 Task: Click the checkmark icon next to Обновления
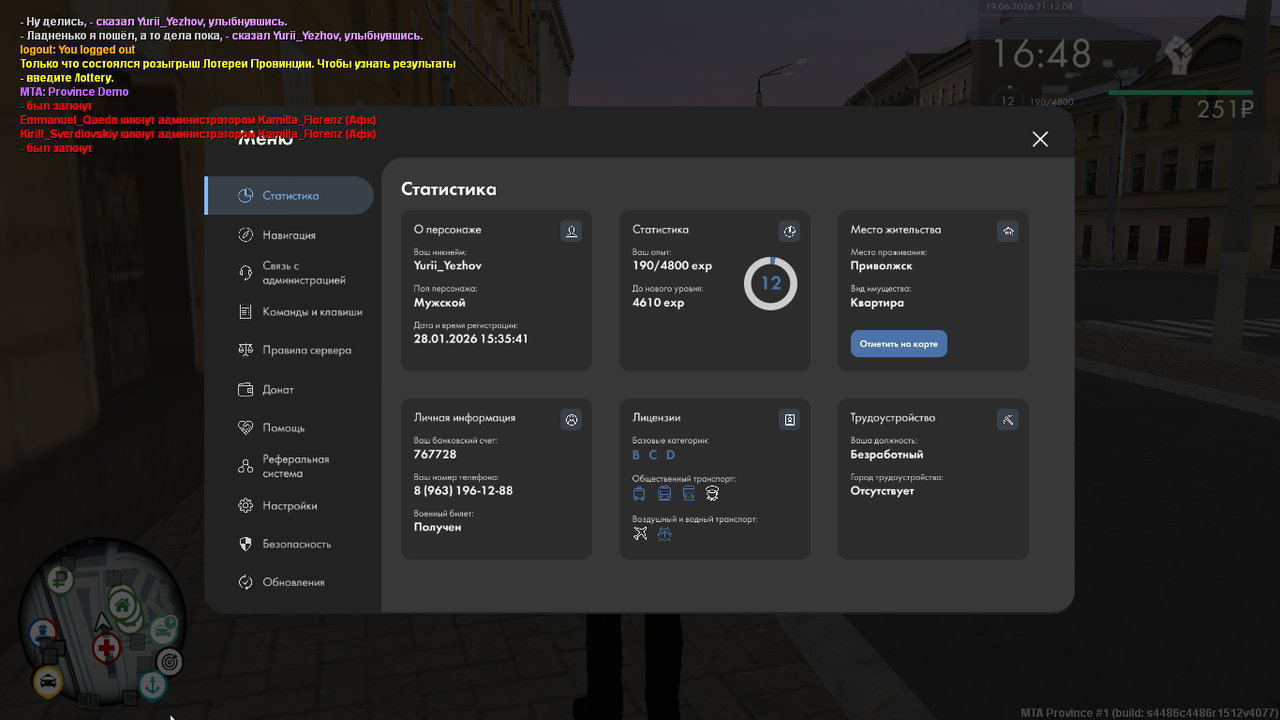tap(246, 582)
